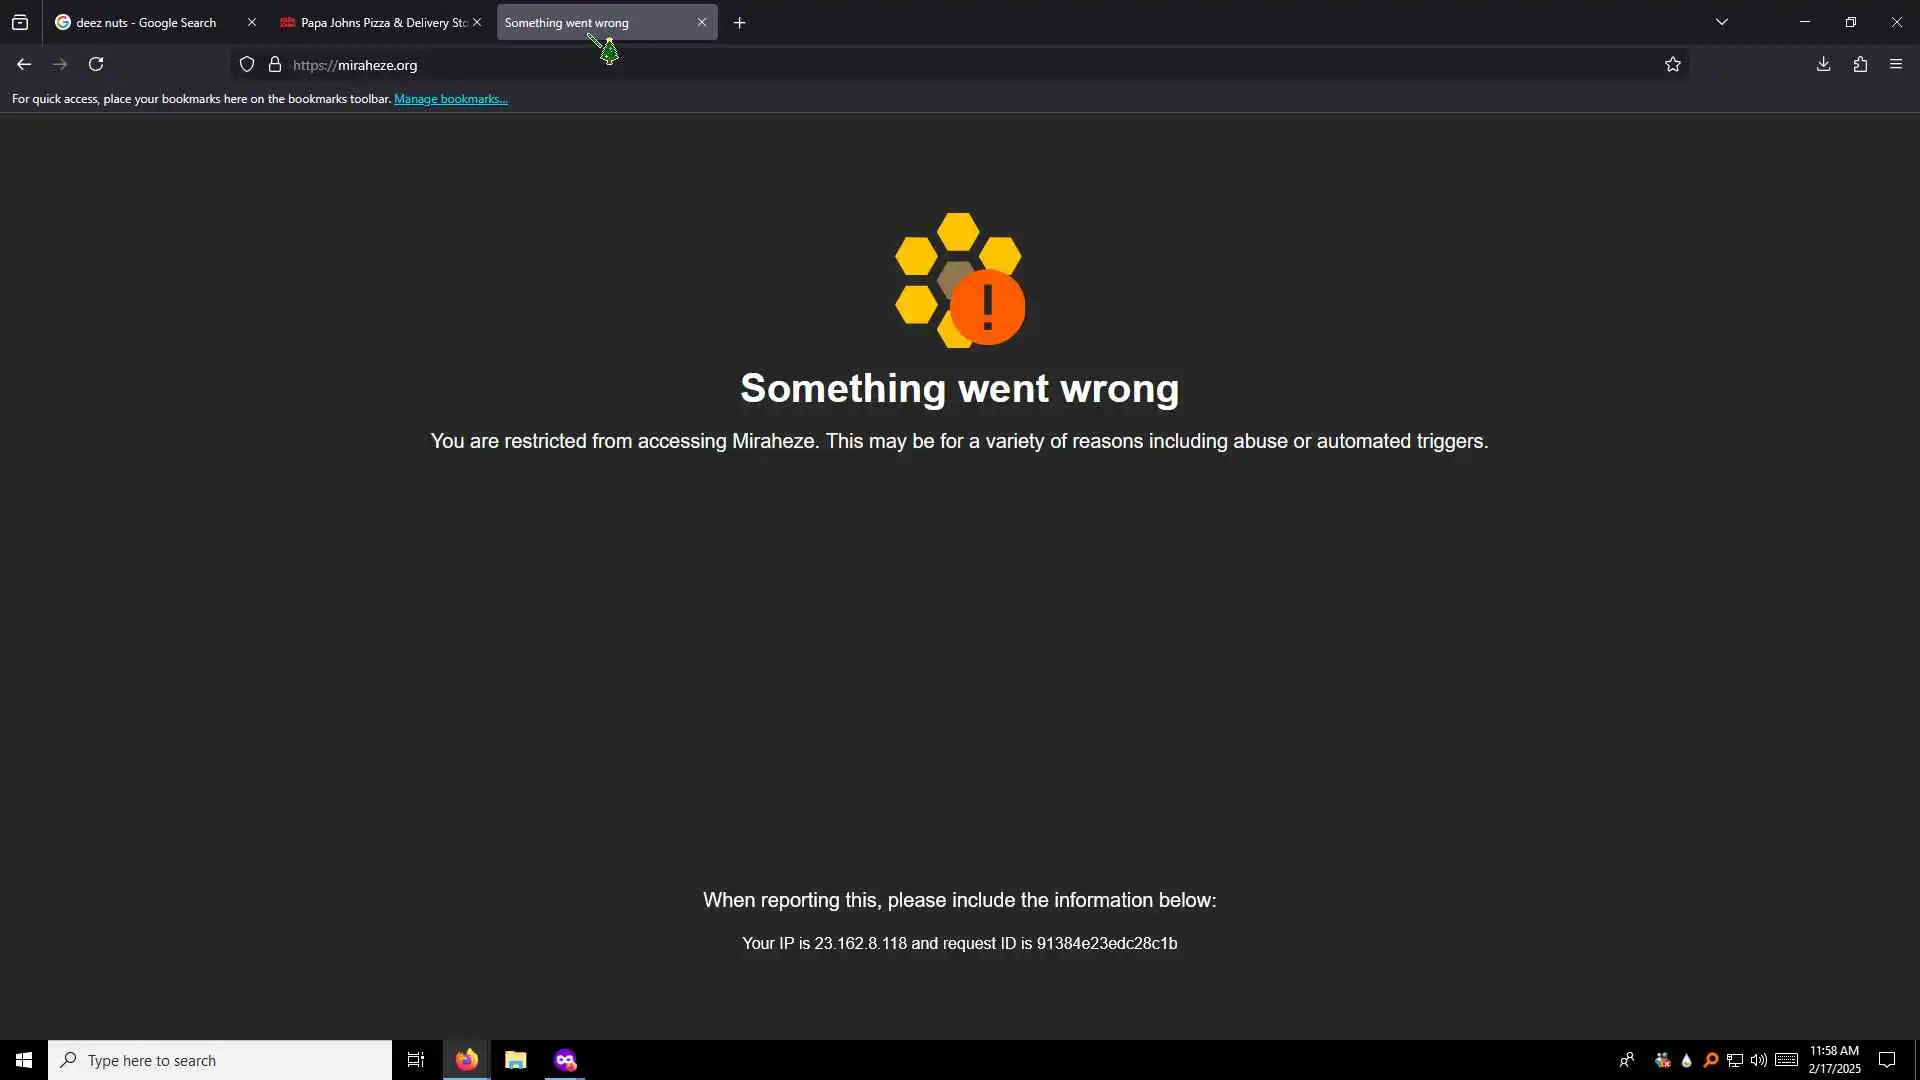Go back to the previous page

coord(24,64)
